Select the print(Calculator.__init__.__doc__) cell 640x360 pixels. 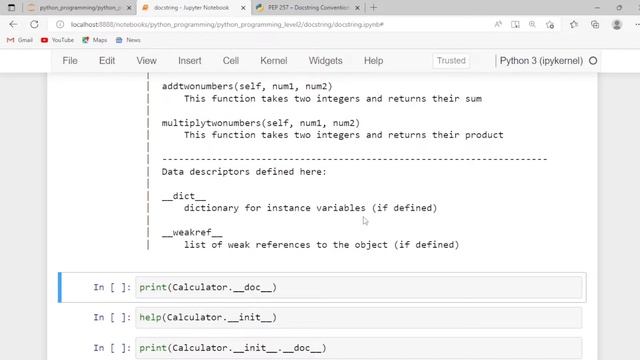pos(358,348)
